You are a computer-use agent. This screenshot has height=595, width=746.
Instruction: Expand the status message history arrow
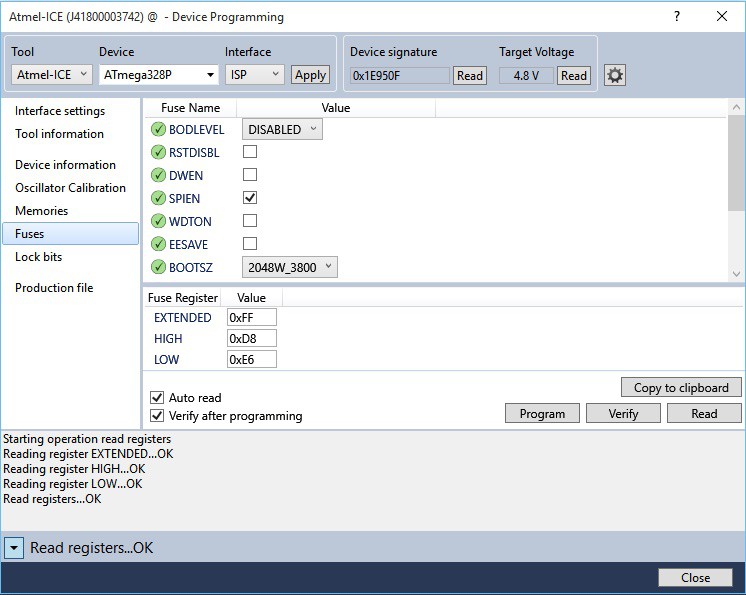[14, 548]
